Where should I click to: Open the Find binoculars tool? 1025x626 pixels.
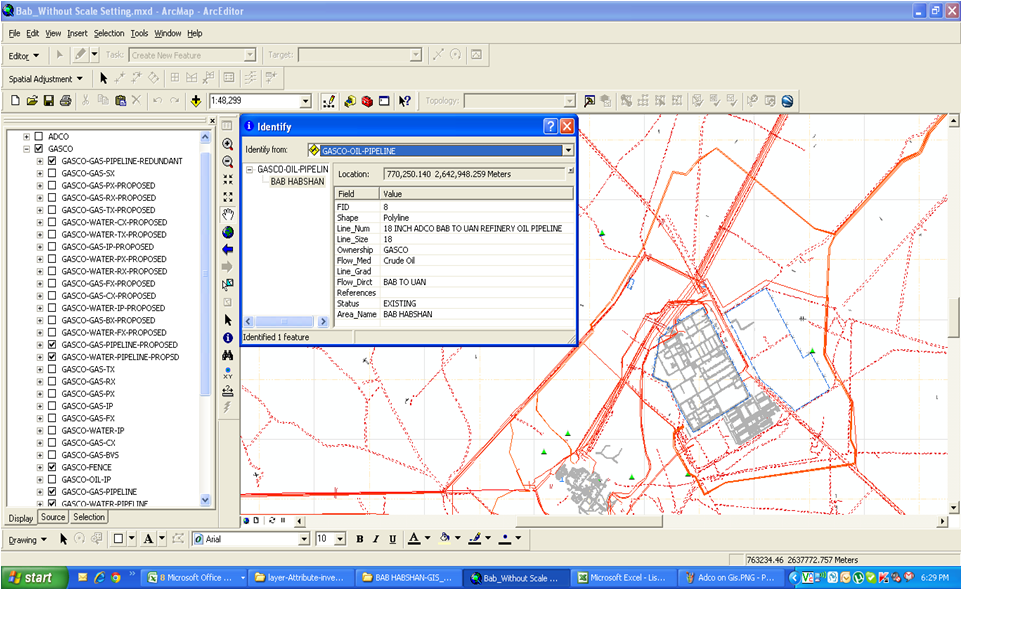pos(227,355)
